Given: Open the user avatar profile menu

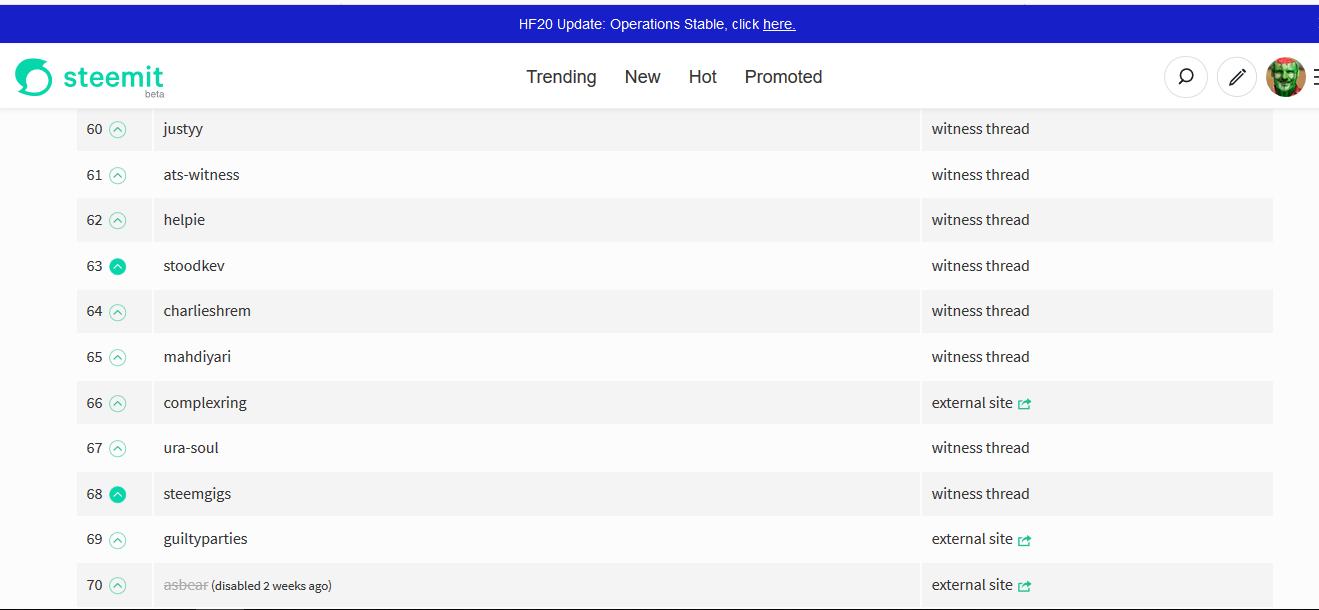Looking at the screenshot, I should (1286, 77).
